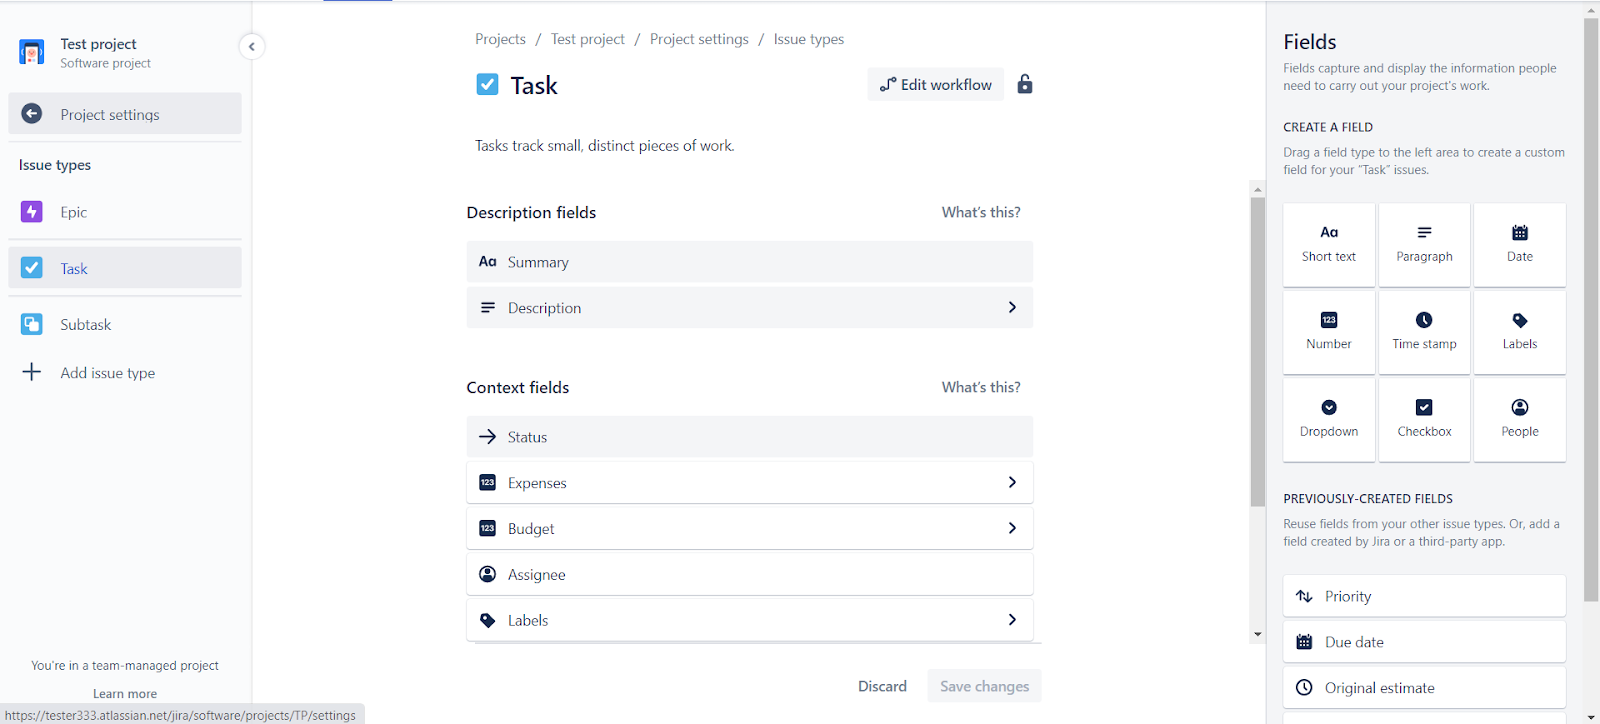Click the Task checkbox icon in the heading
This screenshot has height=724, width=1600.
click(487, 85)
